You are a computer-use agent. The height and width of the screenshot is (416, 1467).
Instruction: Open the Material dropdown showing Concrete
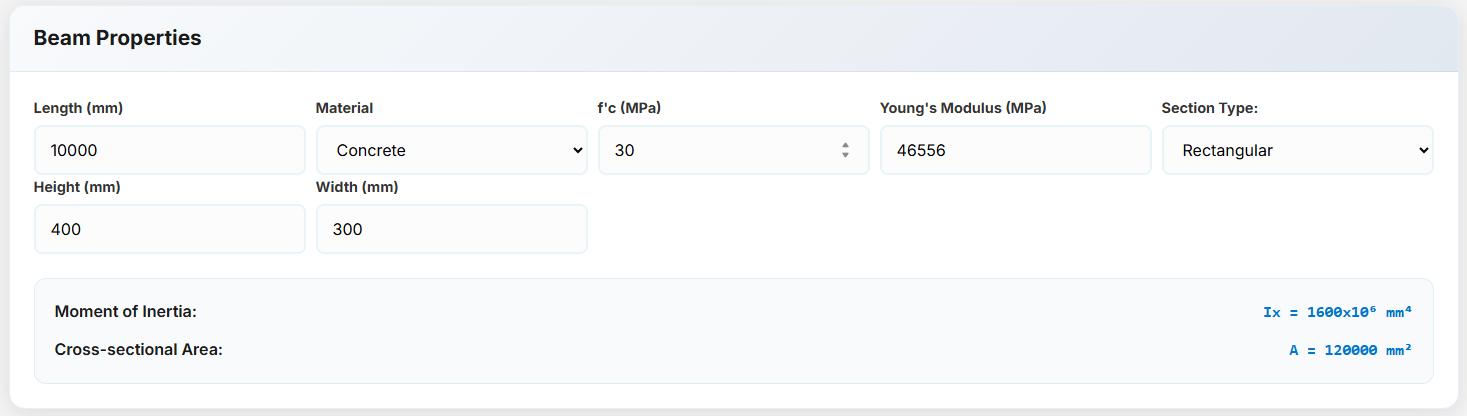(451, 150)
